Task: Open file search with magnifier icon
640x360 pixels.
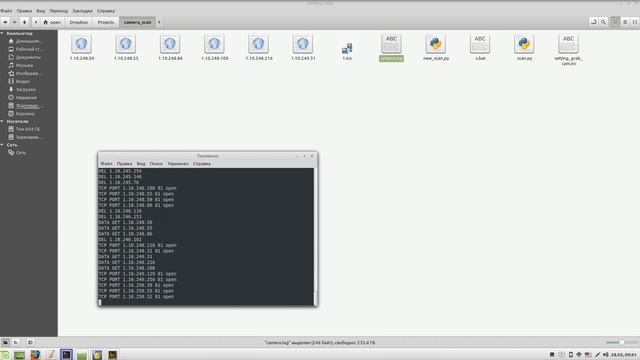Action: point(603,22)
